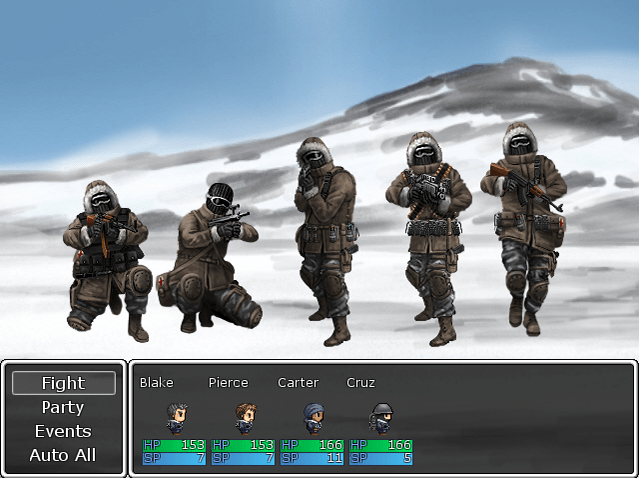
Task: Activate the Auto All option
Action: tap(63, 455)
